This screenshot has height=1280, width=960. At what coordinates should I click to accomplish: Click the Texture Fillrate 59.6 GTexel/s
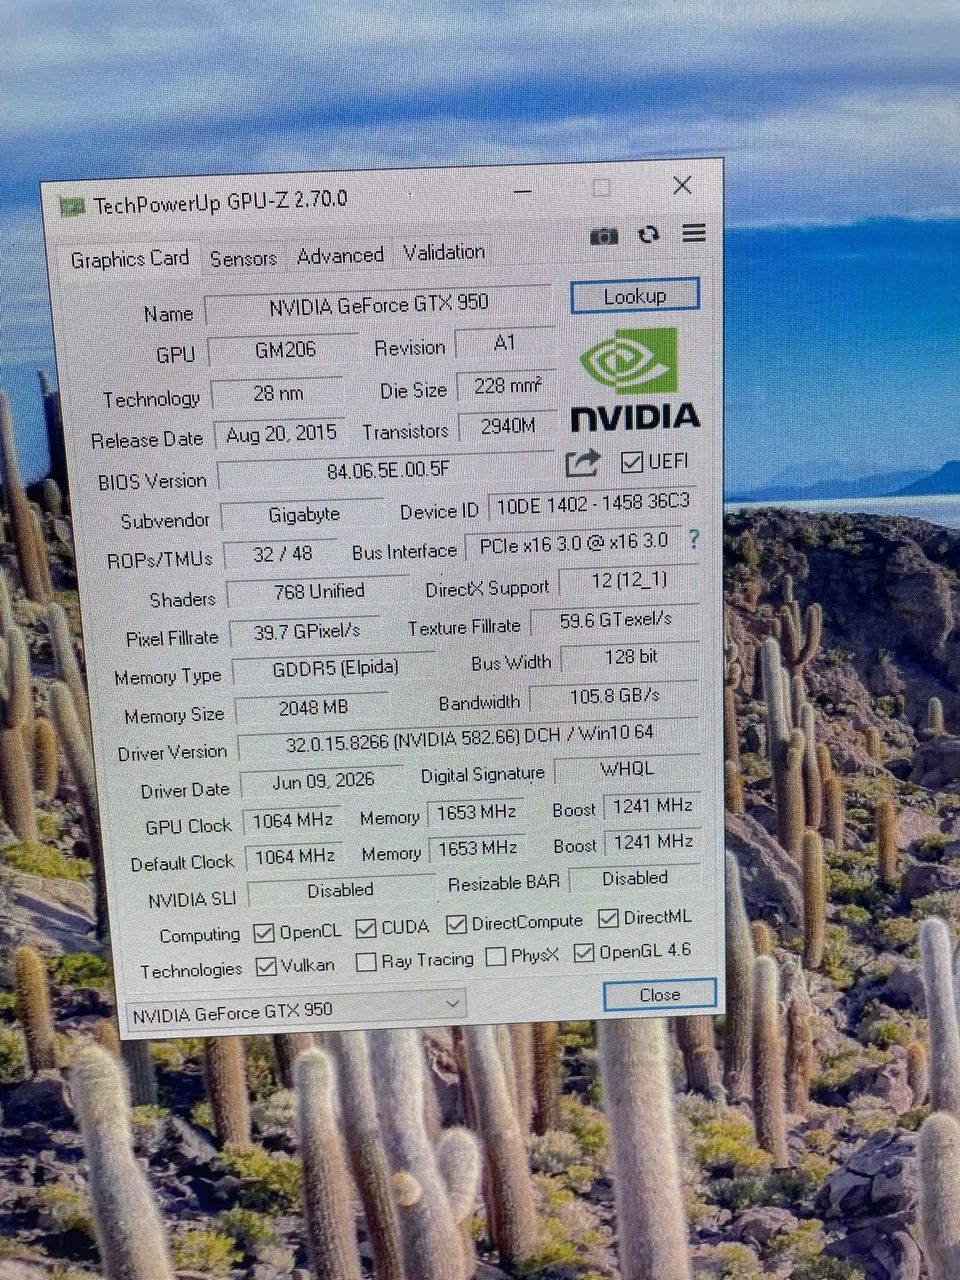(x=615, y=622)
